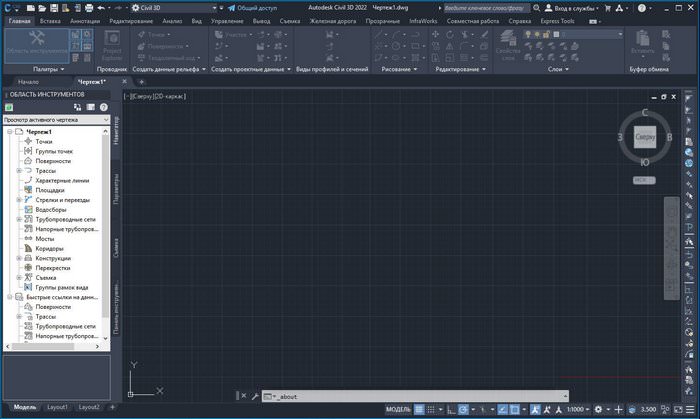Open the Toolspace help question-mark icon
This screenshot has width=700, height=419.
pos(103,107)
